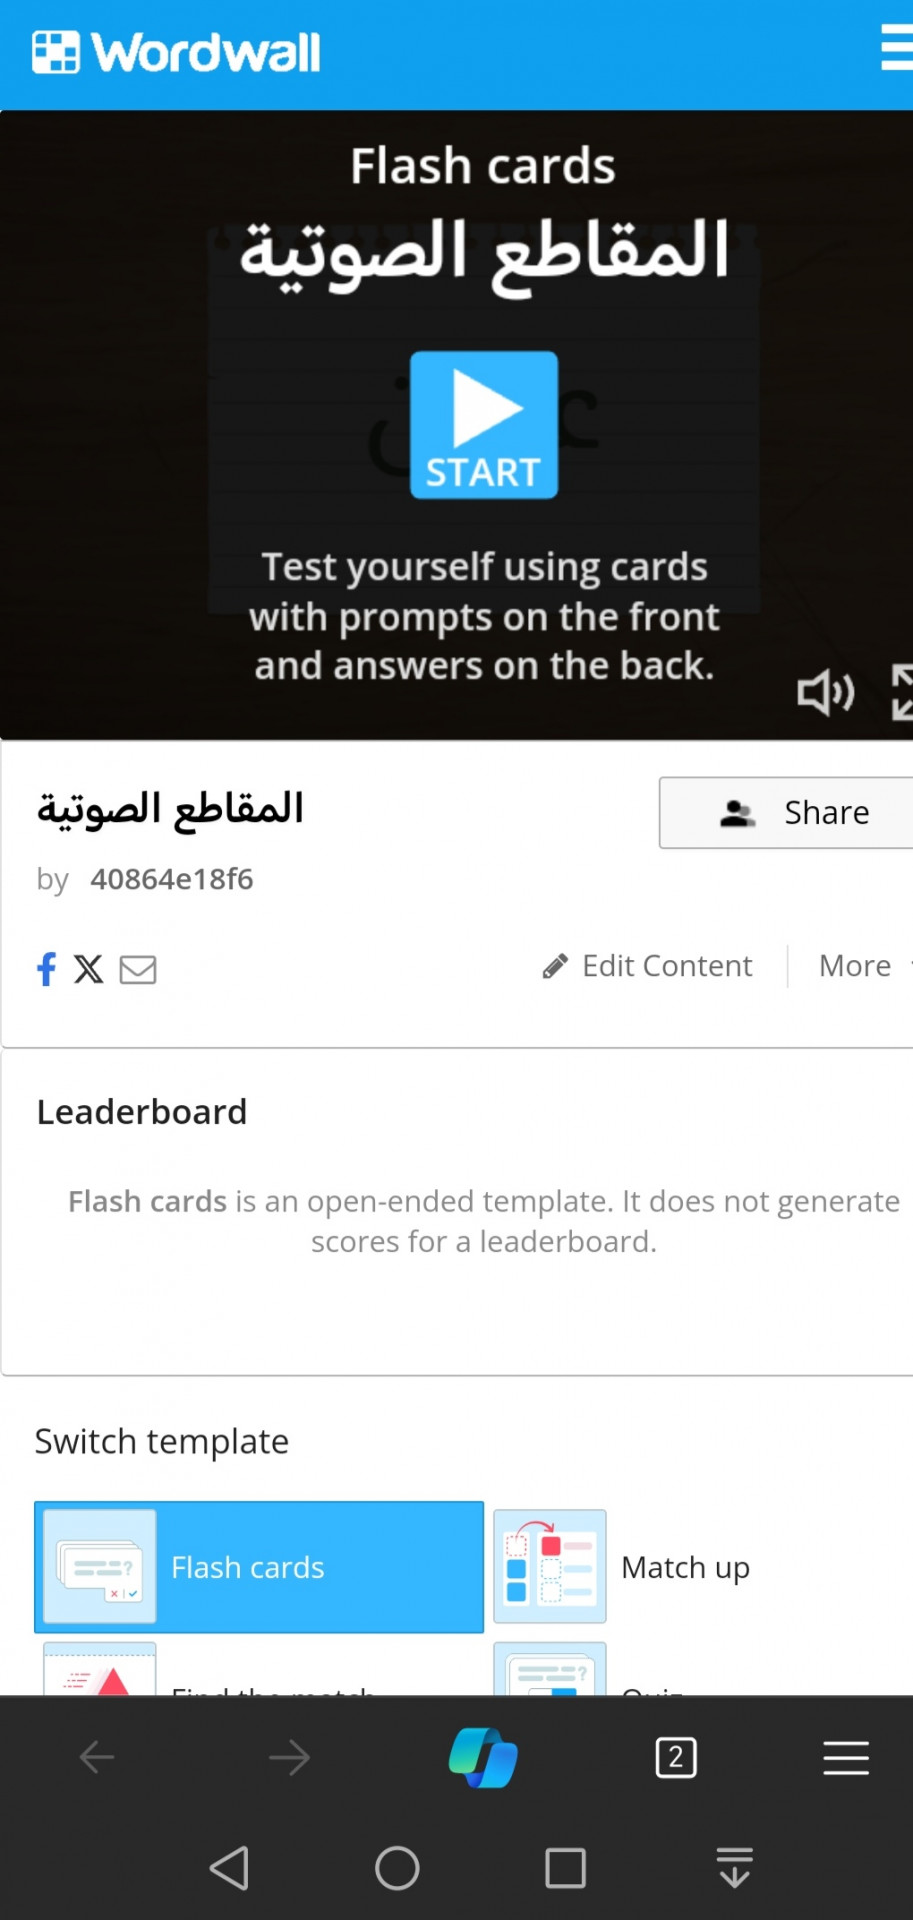The width and height of the screenshot is (913, 1920).
Task: Tap the Android home button
Action: click(397, 1867)
